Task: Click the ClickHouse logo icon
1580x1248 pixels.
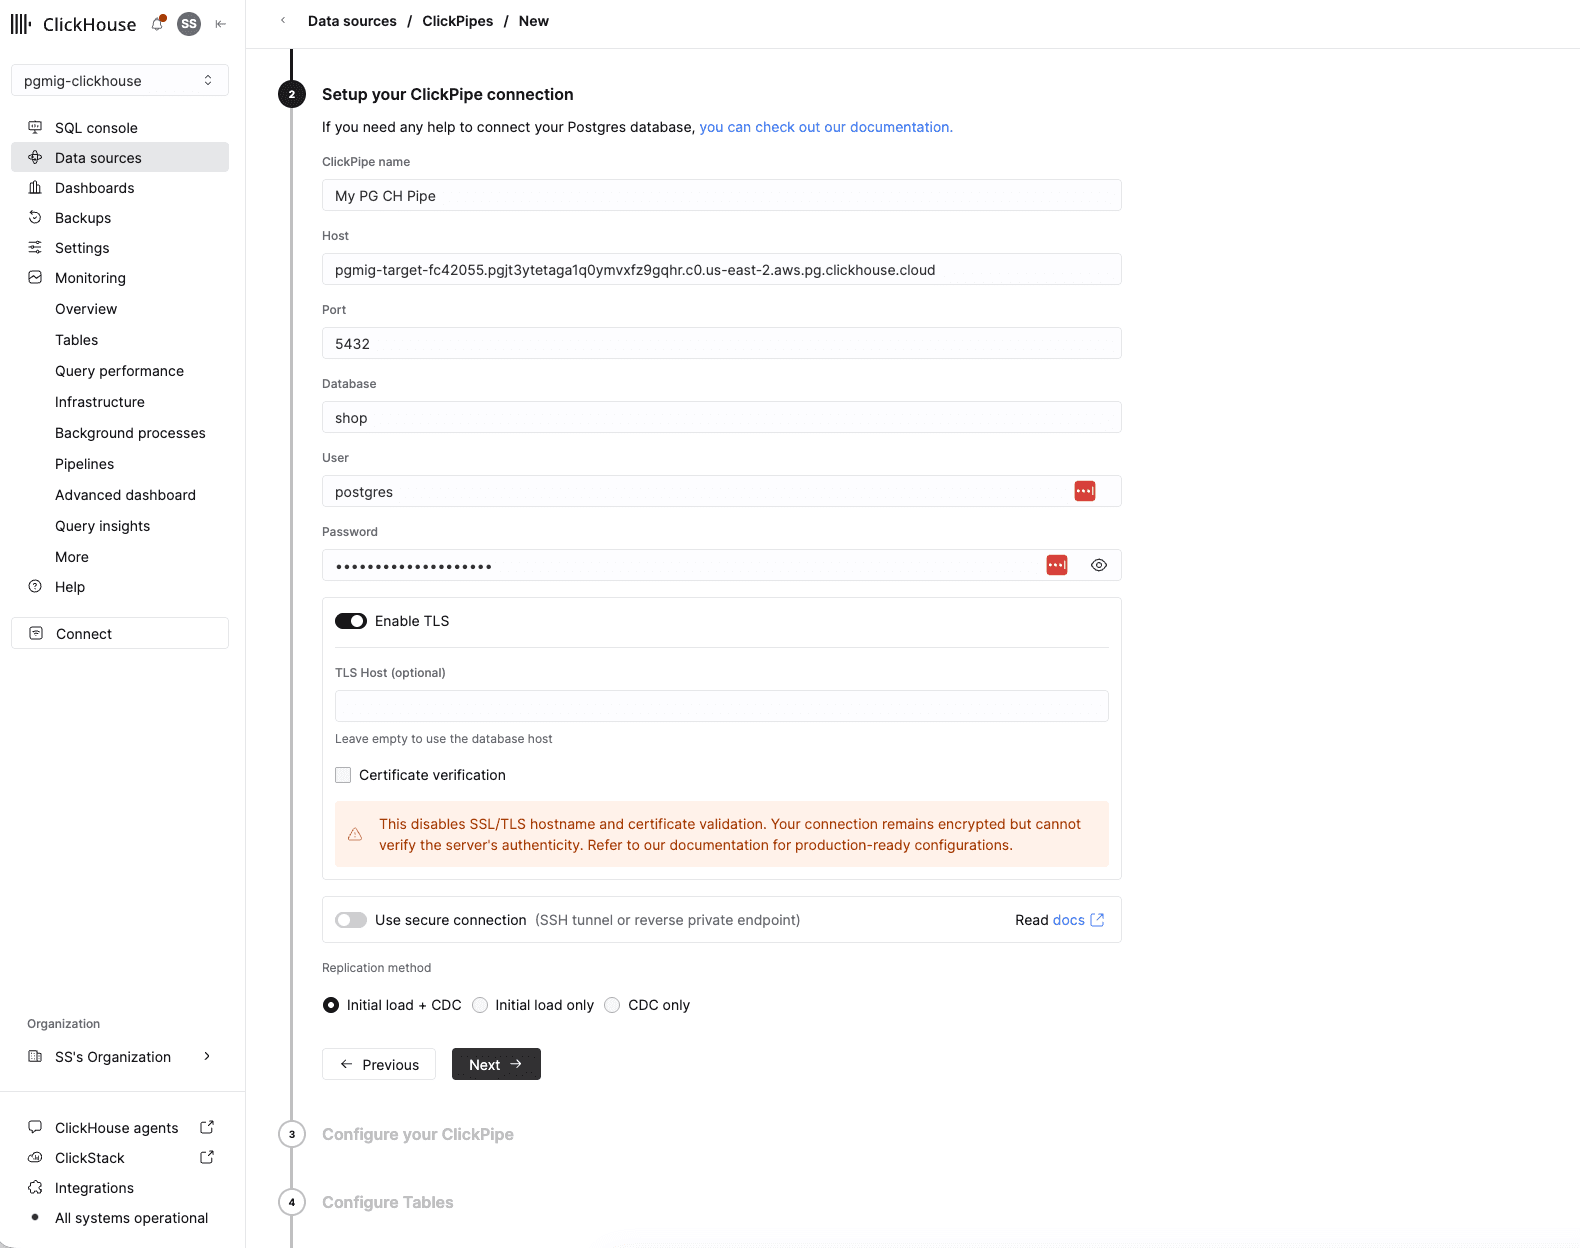Action: (21, 24)
